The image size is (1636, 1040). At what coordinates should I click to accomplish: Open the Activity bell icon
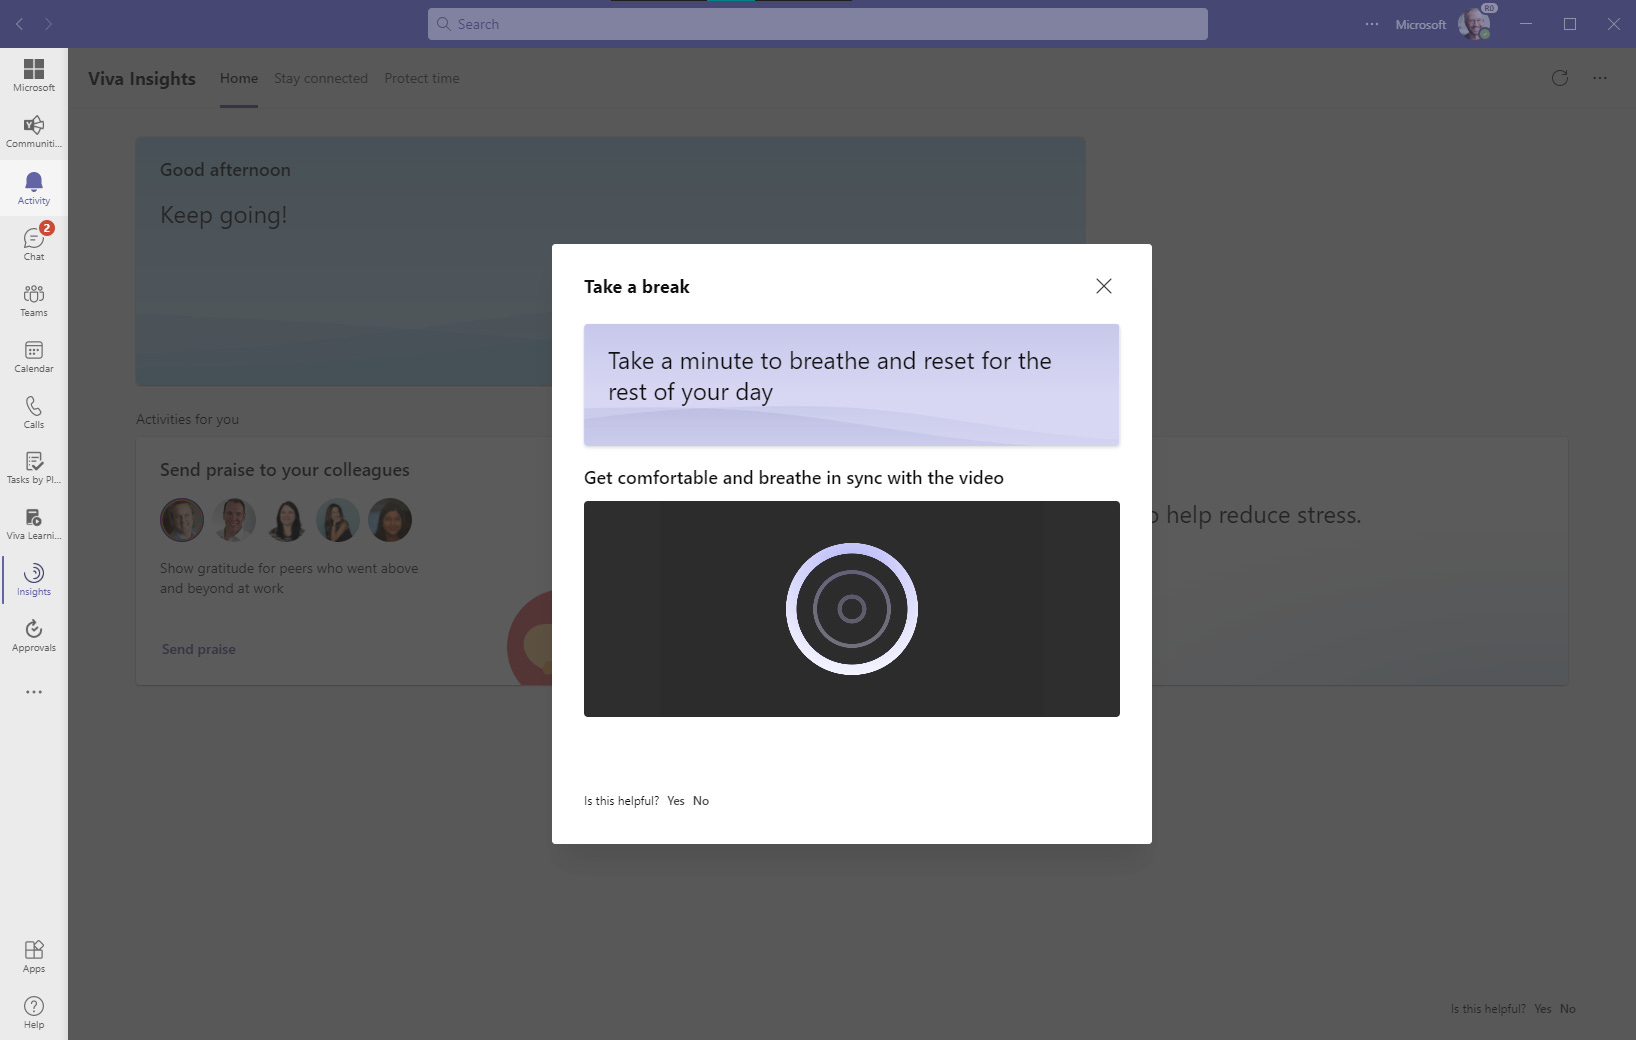pyautogui.click(x=34, y=187)
